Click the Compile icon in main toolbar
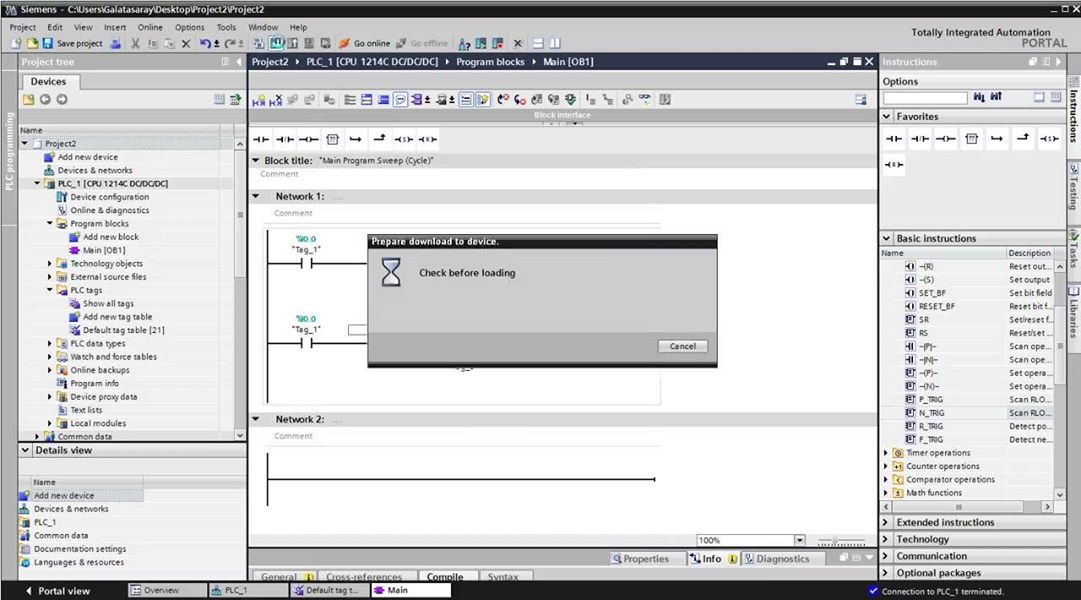1081x600 pixels. pyautogui.click(x=259, y=43)
